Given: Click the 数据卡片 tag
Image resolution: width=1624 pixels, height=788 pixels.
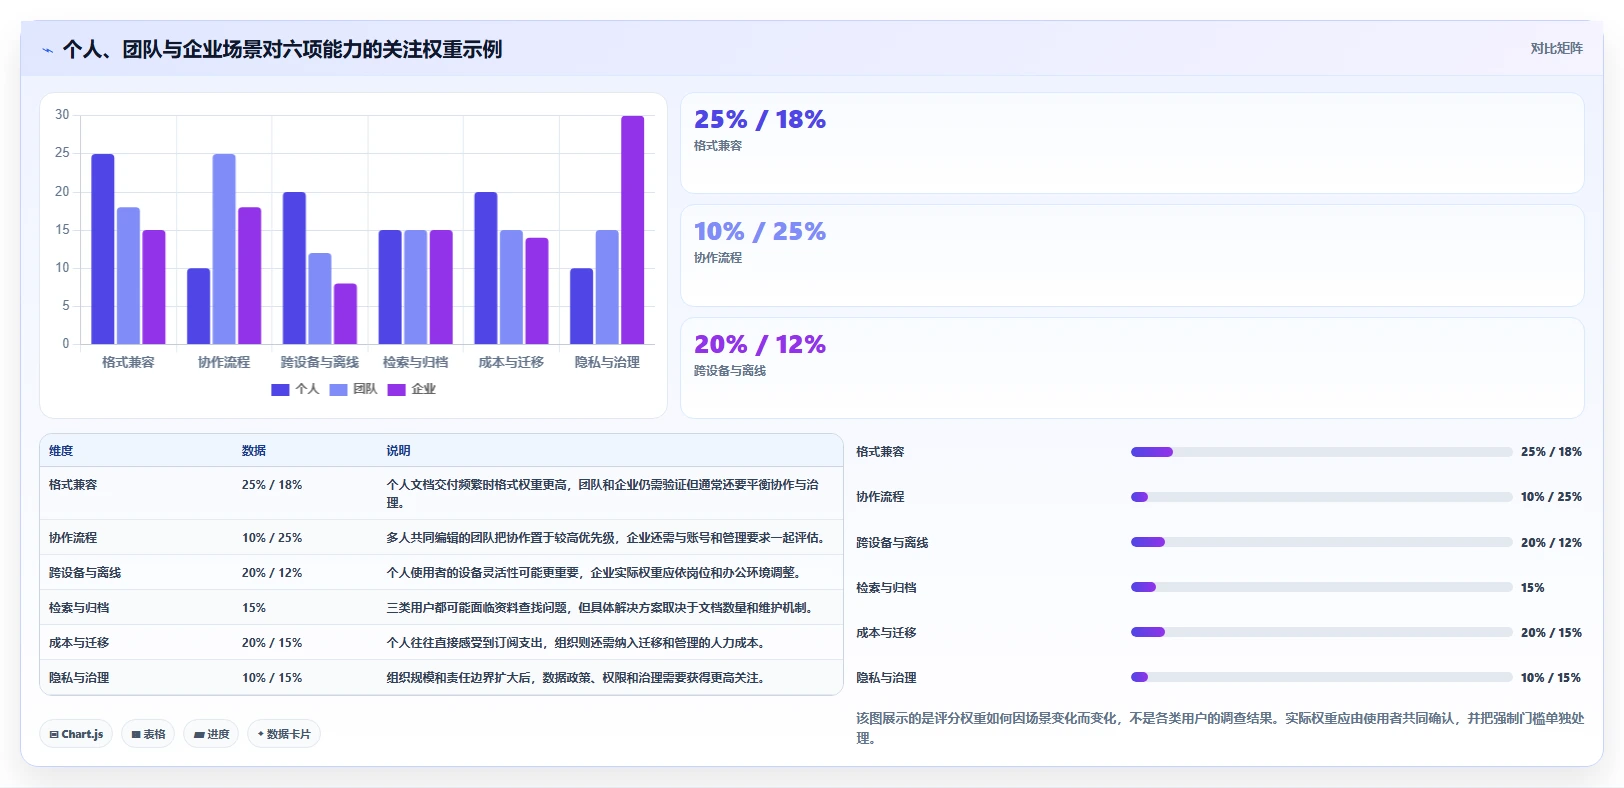Looking at the screenshot, I should [x=284, y=734].
